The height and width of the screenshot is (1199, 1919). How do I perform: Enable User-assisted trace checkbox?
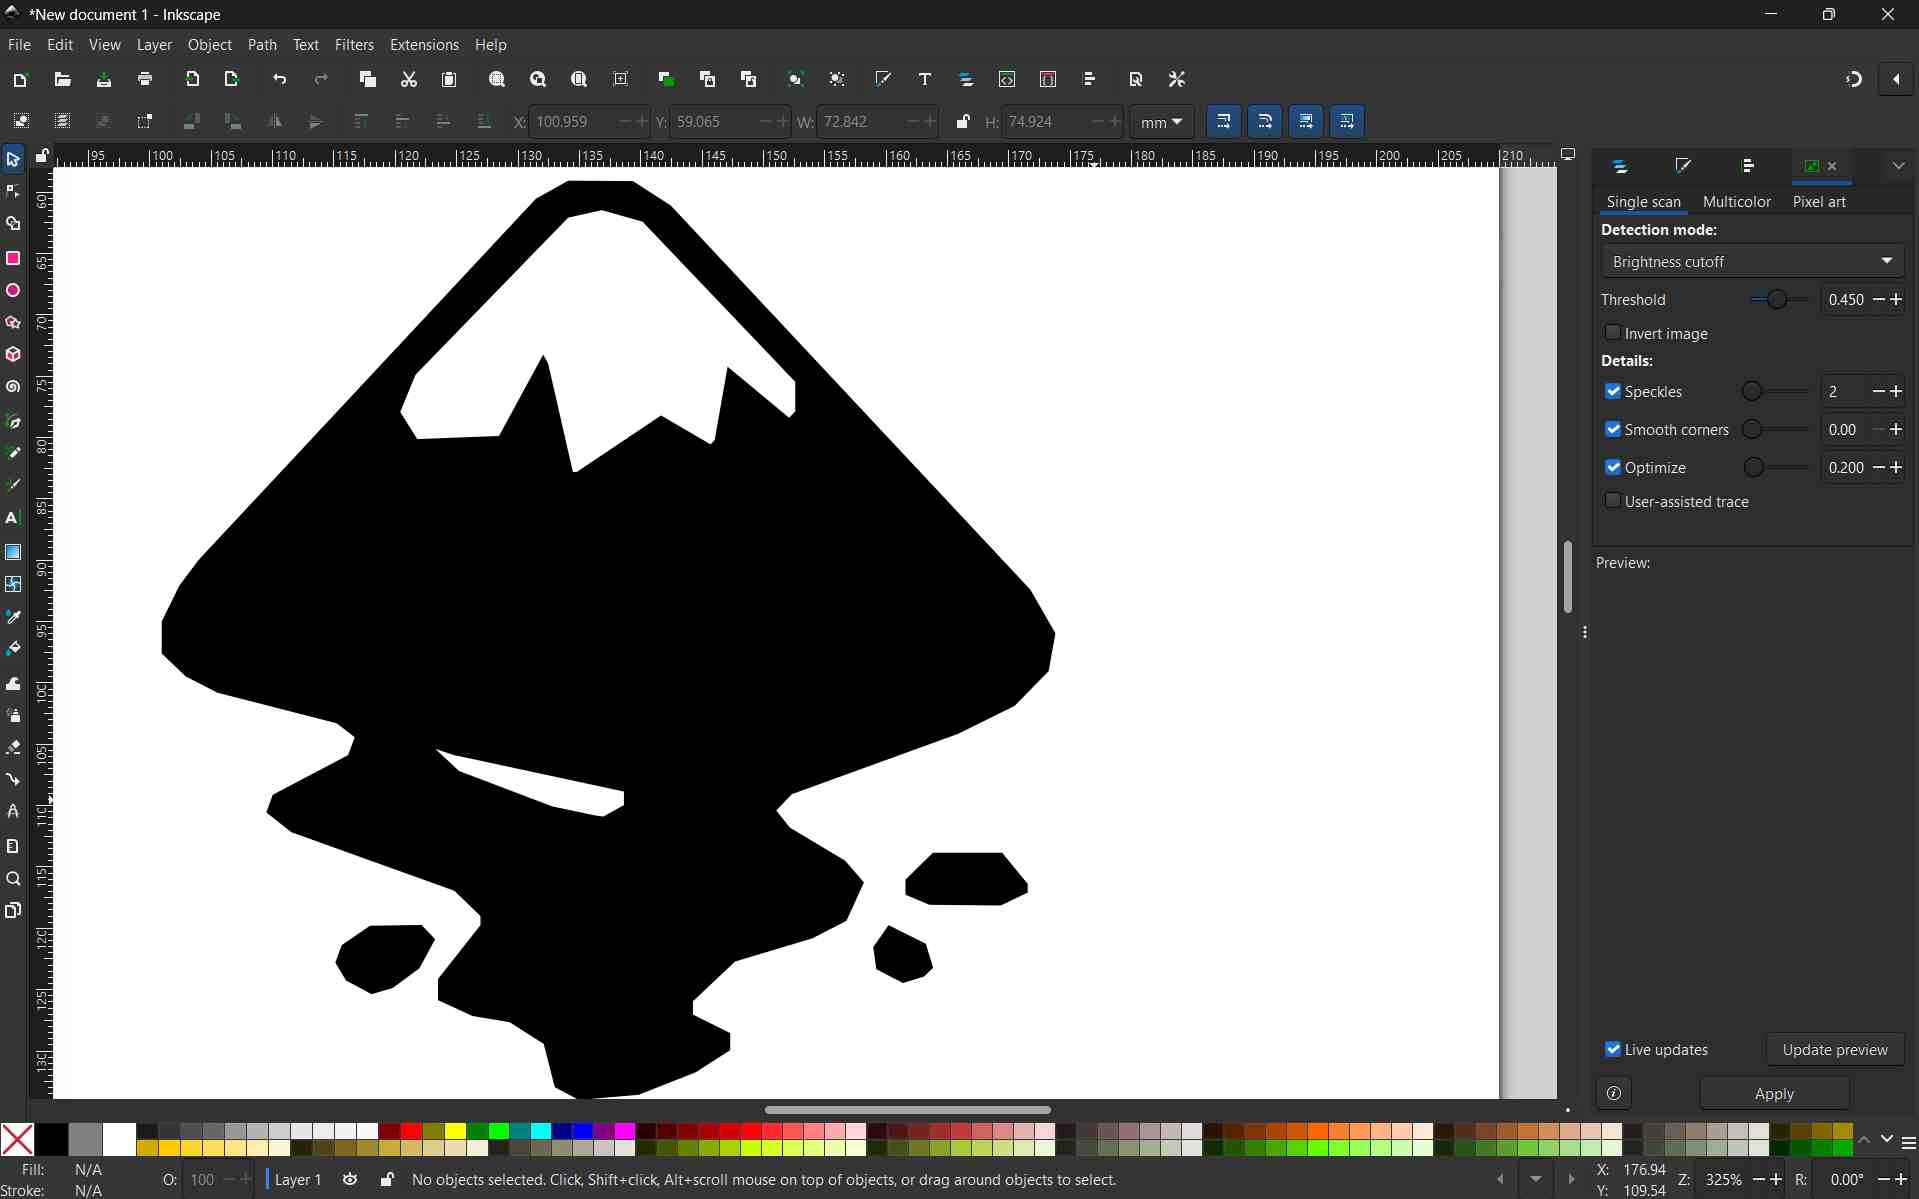coord(1613,500)
